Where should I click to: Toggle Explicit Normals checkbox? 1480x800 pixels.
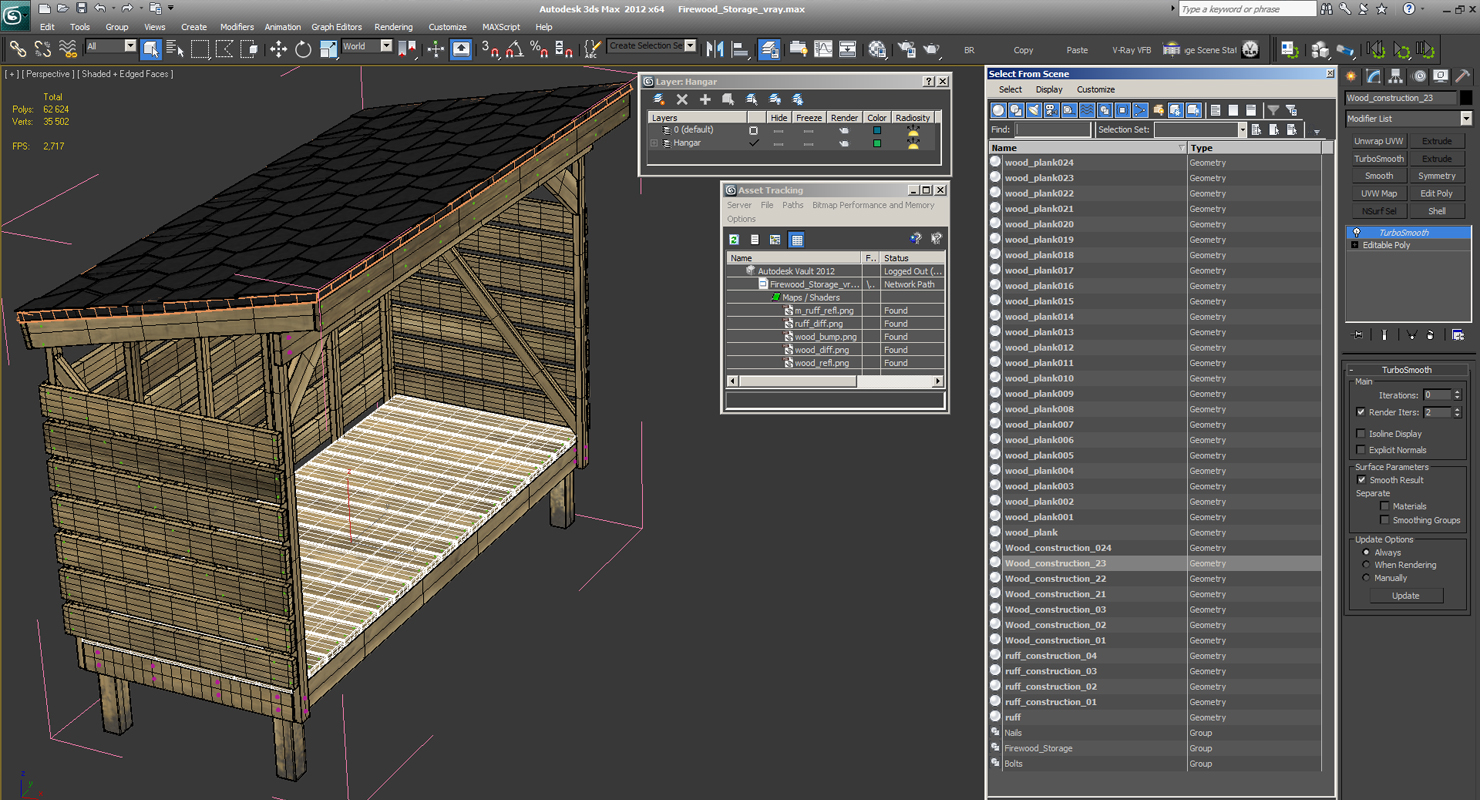tap(1360, 450)
